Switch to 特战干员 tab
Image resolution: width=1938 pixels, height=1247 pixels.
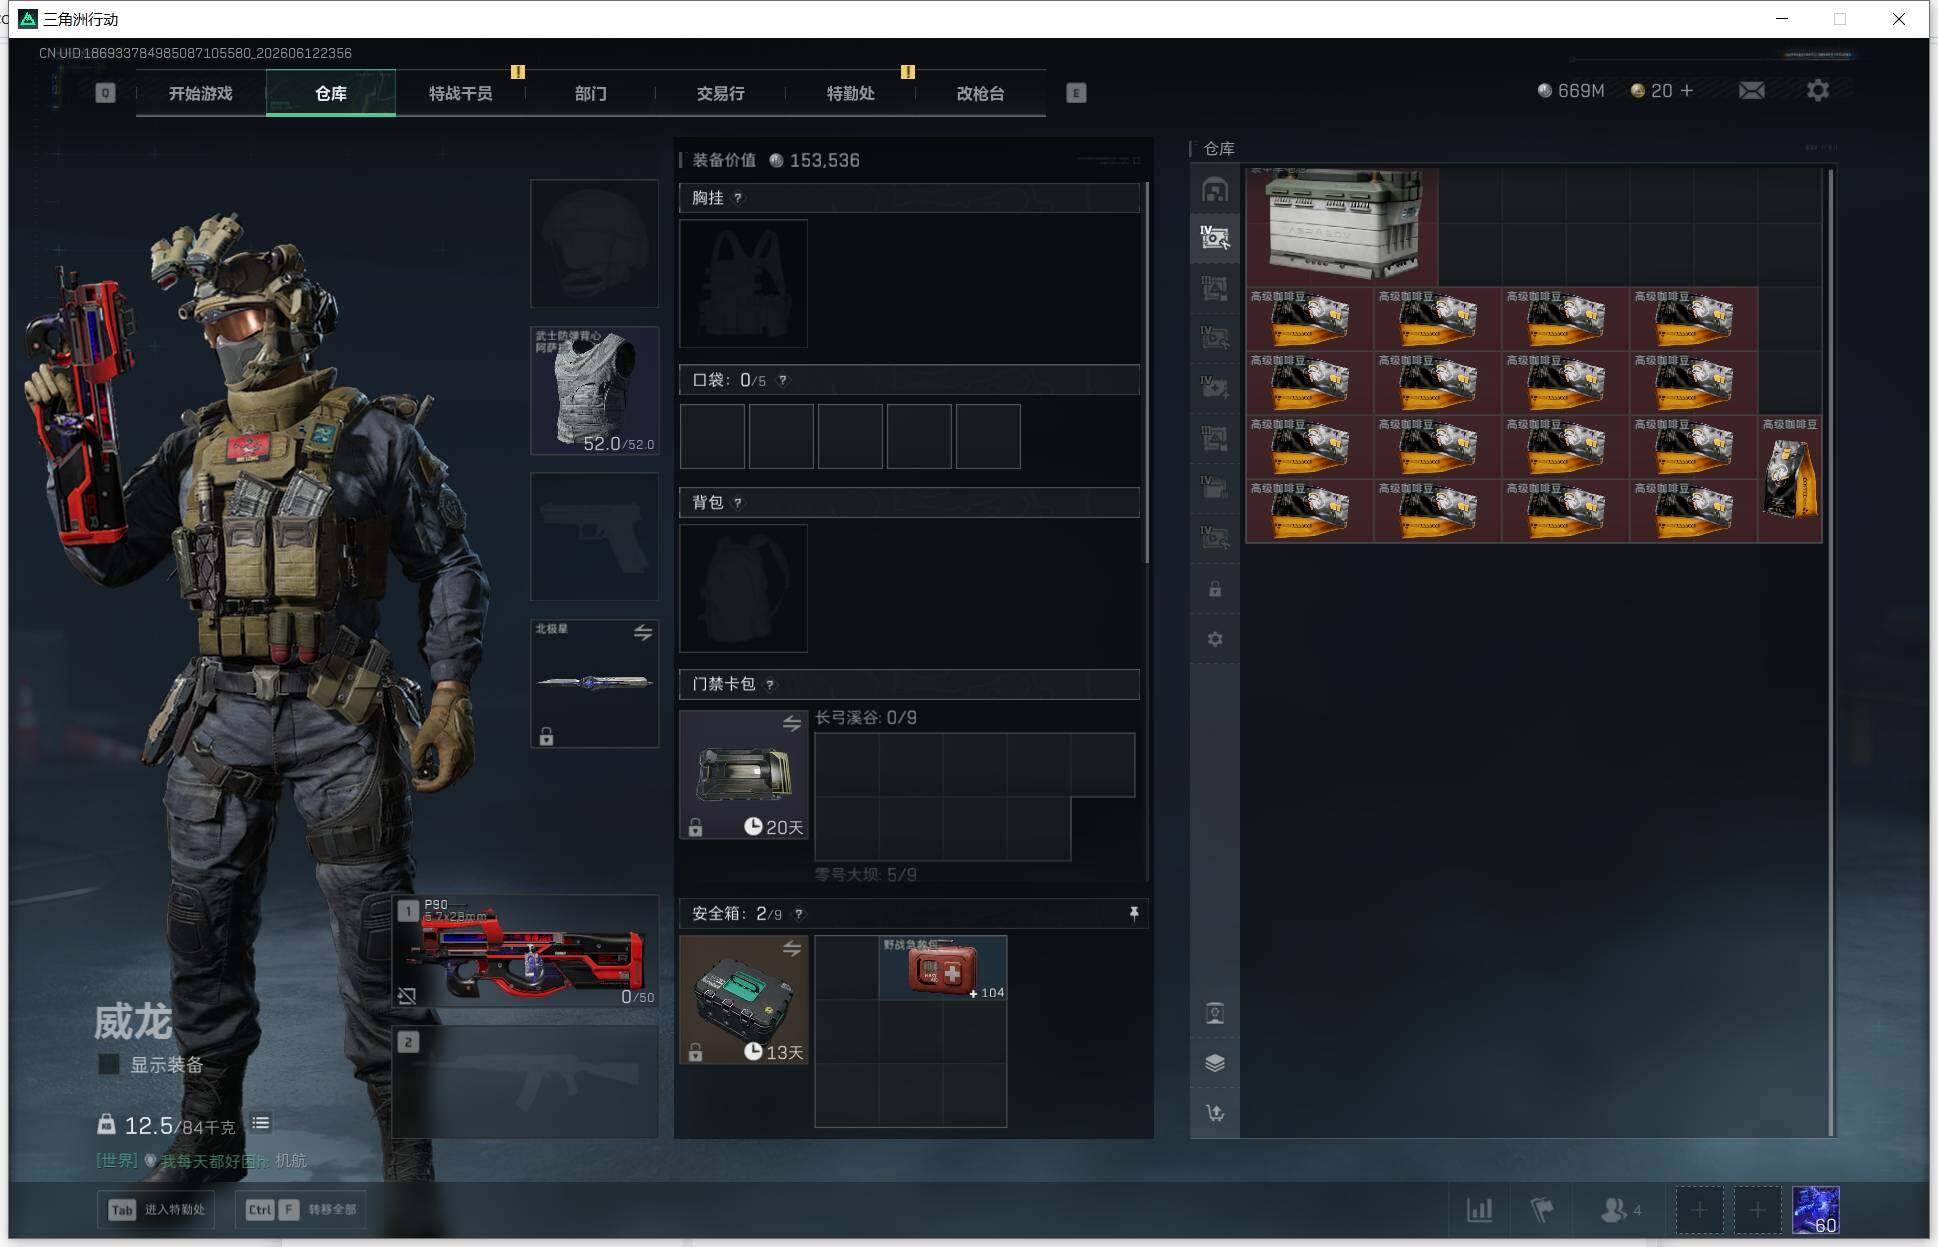pos(460,93)
